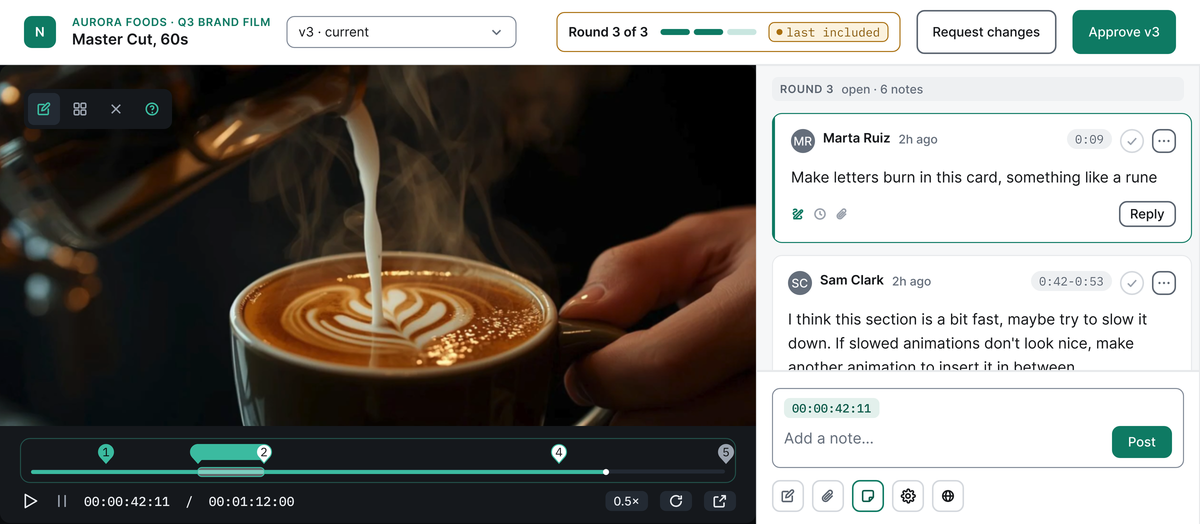Click the drawing annotation icon on Marta's note

tap(798, 214)
